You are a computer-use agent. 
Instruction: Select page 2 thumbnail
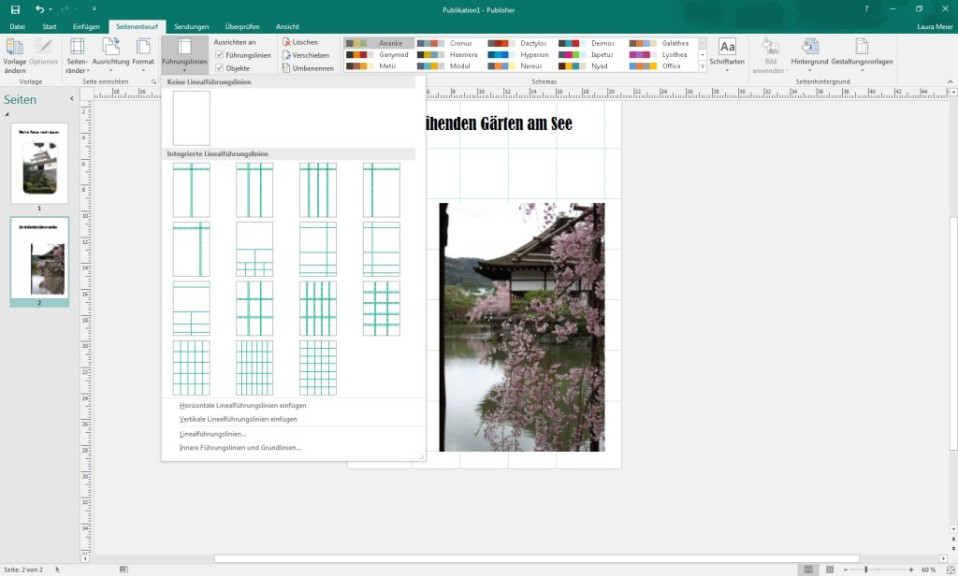40,258
